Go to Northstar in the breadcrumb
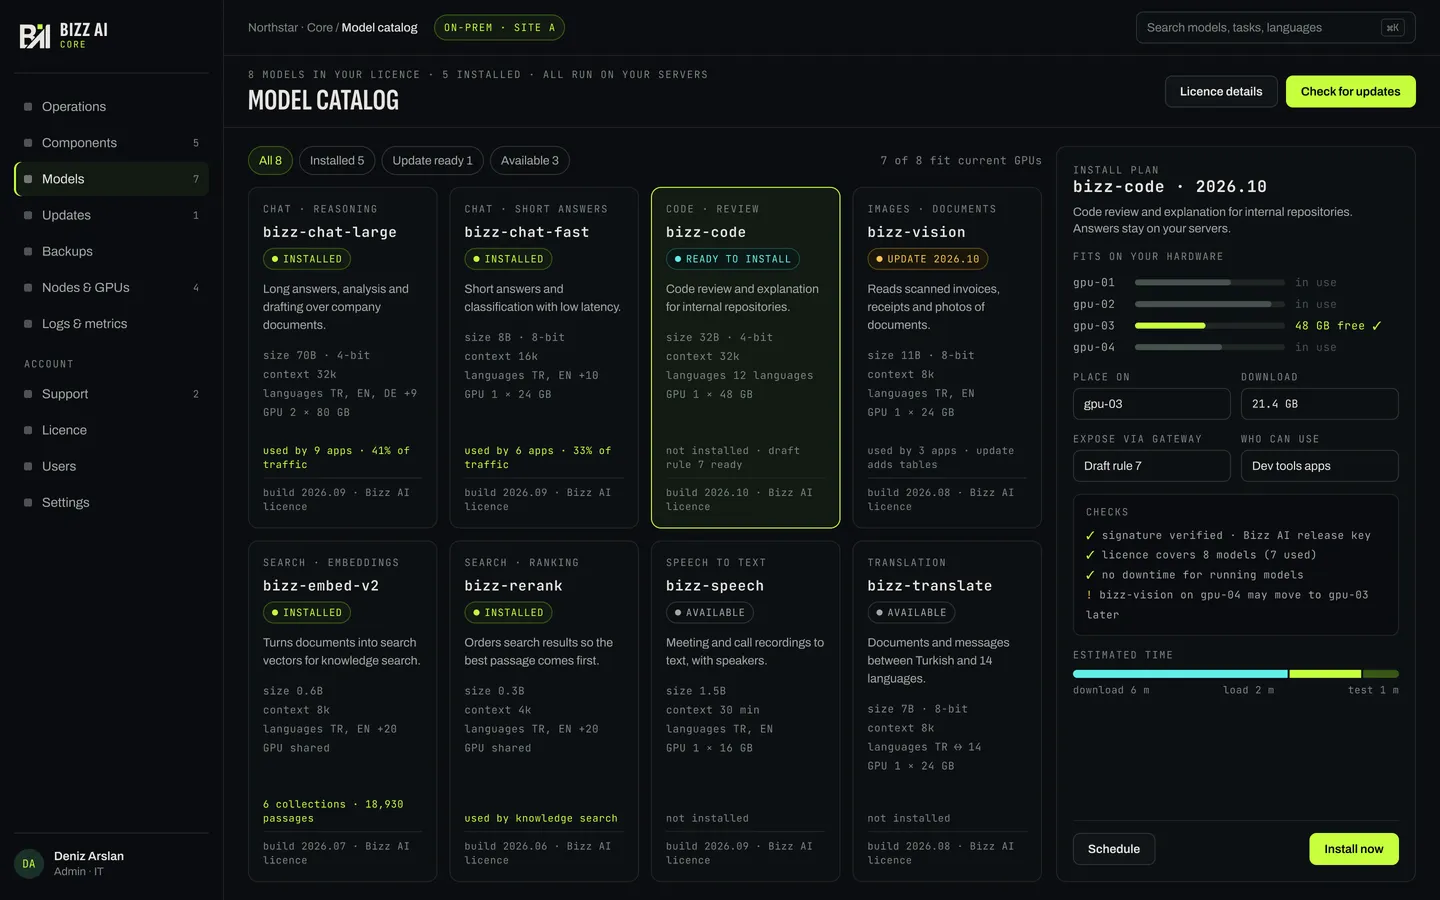 [273, 28]
